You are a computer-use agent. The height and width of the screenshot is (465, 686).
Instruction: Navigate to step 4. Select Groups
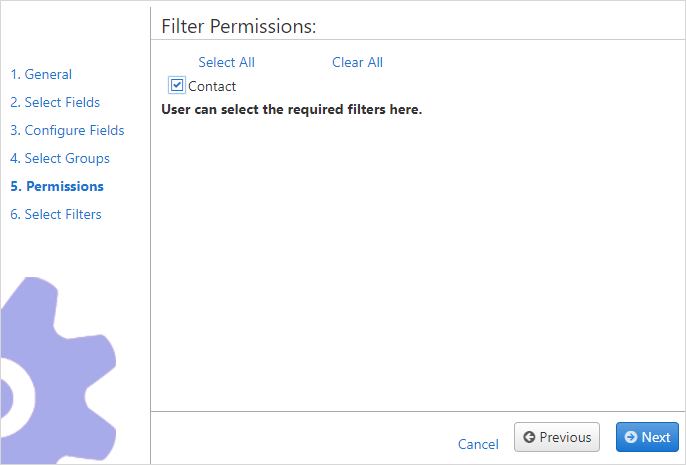(60, 158)
